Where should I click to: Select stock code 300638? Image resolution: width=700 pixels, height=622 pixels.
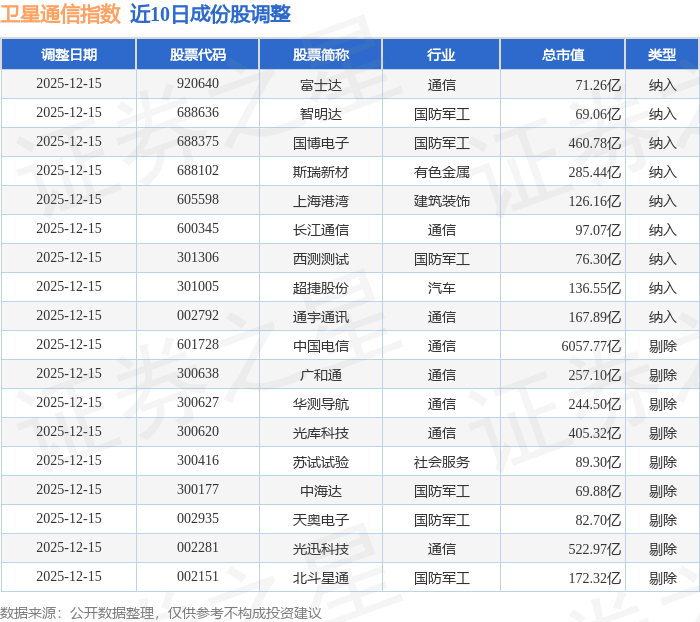click(x=198, y=374)
